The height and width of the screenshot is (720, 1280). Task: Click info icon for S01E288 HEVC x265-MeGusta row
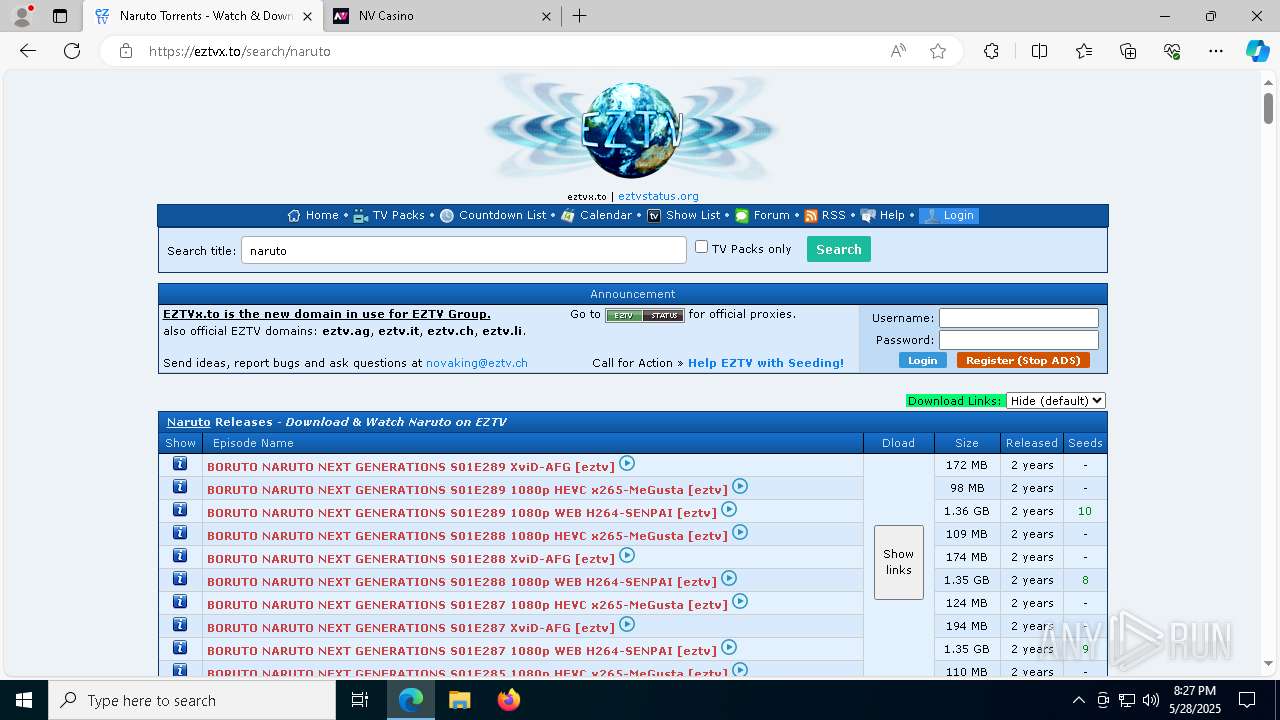(x=180, y=533)
